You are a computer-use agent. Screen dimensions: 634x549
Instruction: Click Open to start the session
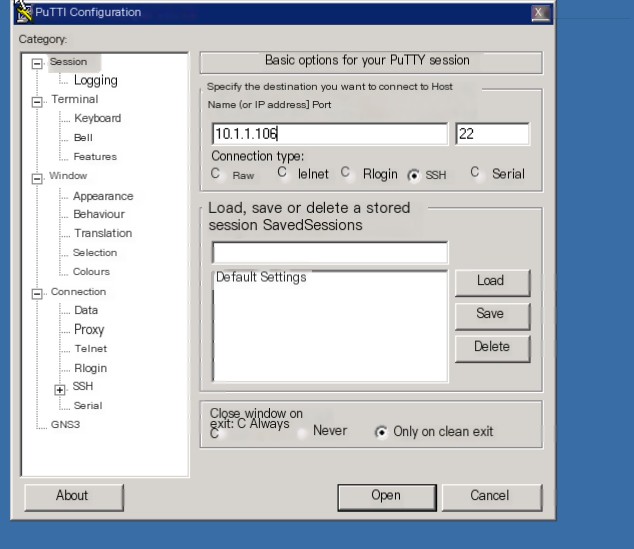point(387,497)
